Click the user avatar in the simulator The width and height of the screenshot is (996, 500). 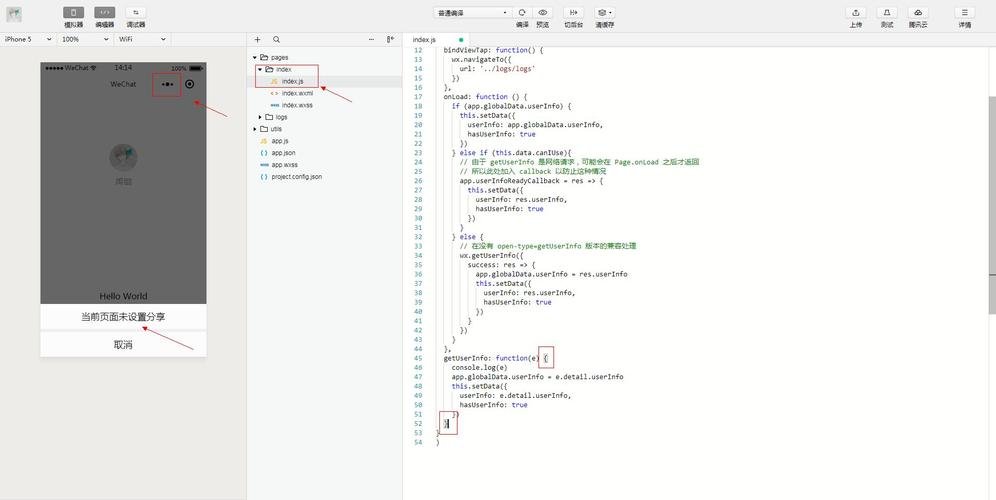pyautogui.click(x=123, y=158)
